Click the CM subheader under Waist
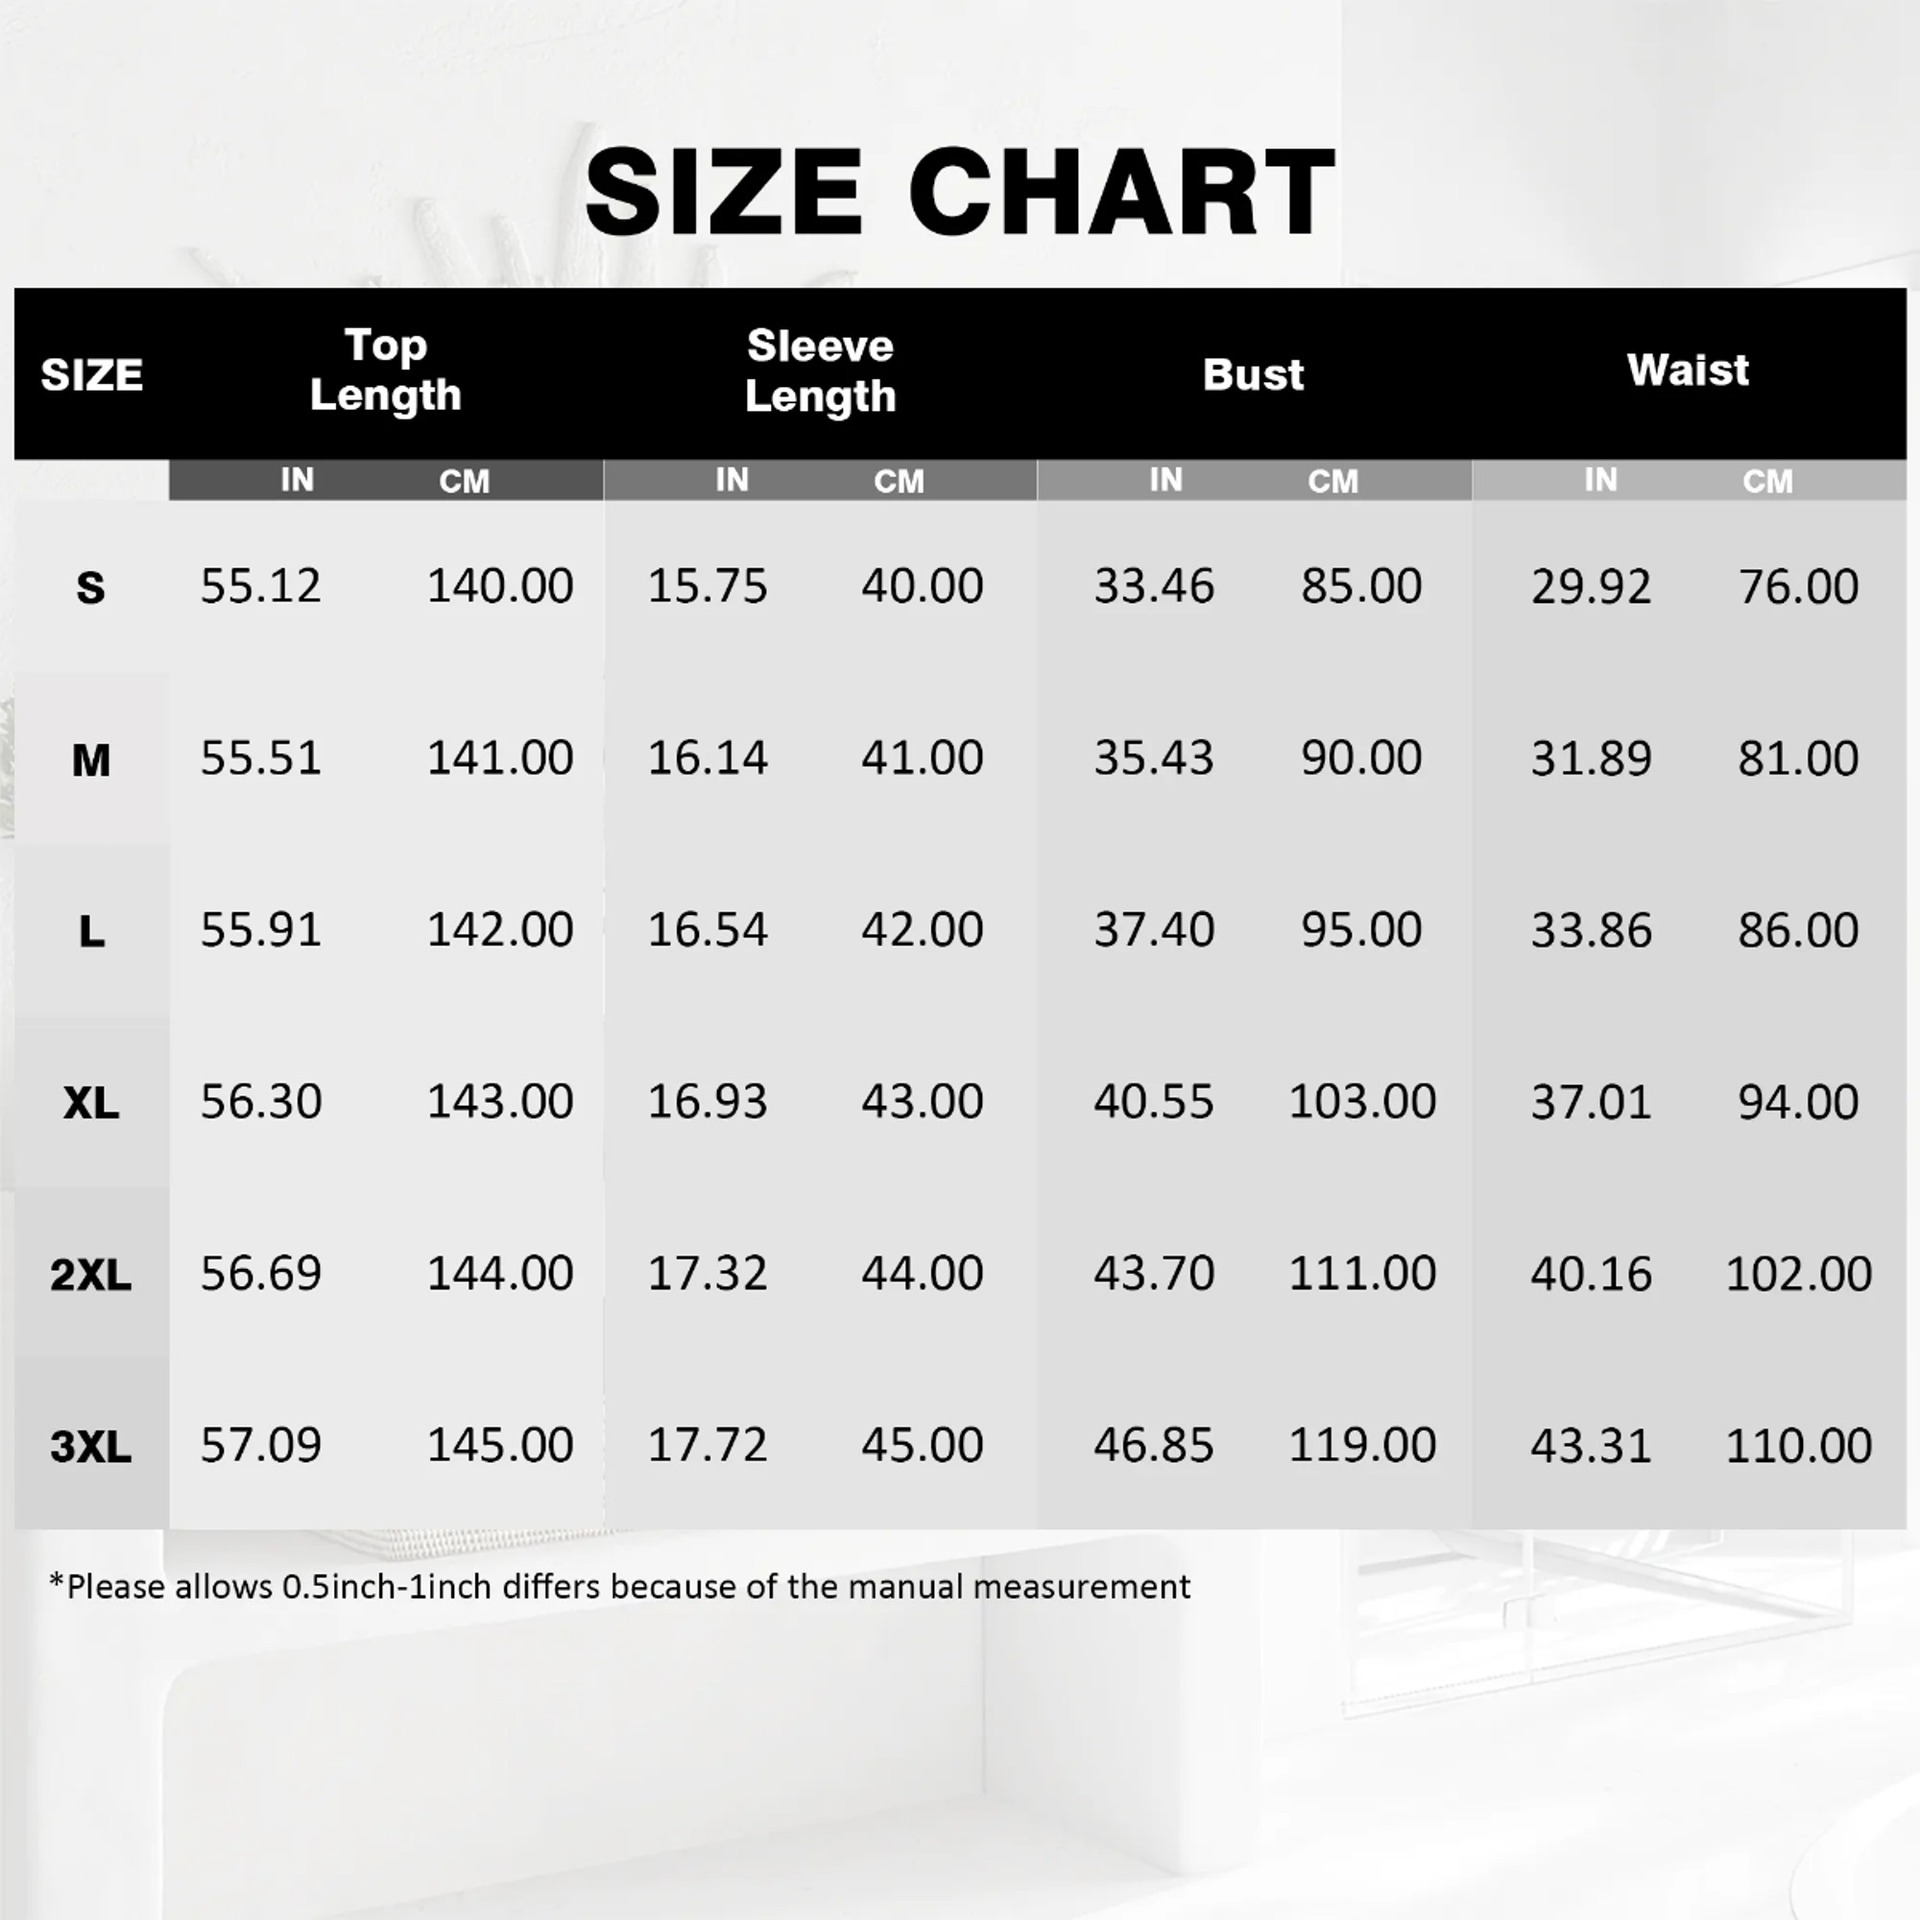 [1767, 482]
